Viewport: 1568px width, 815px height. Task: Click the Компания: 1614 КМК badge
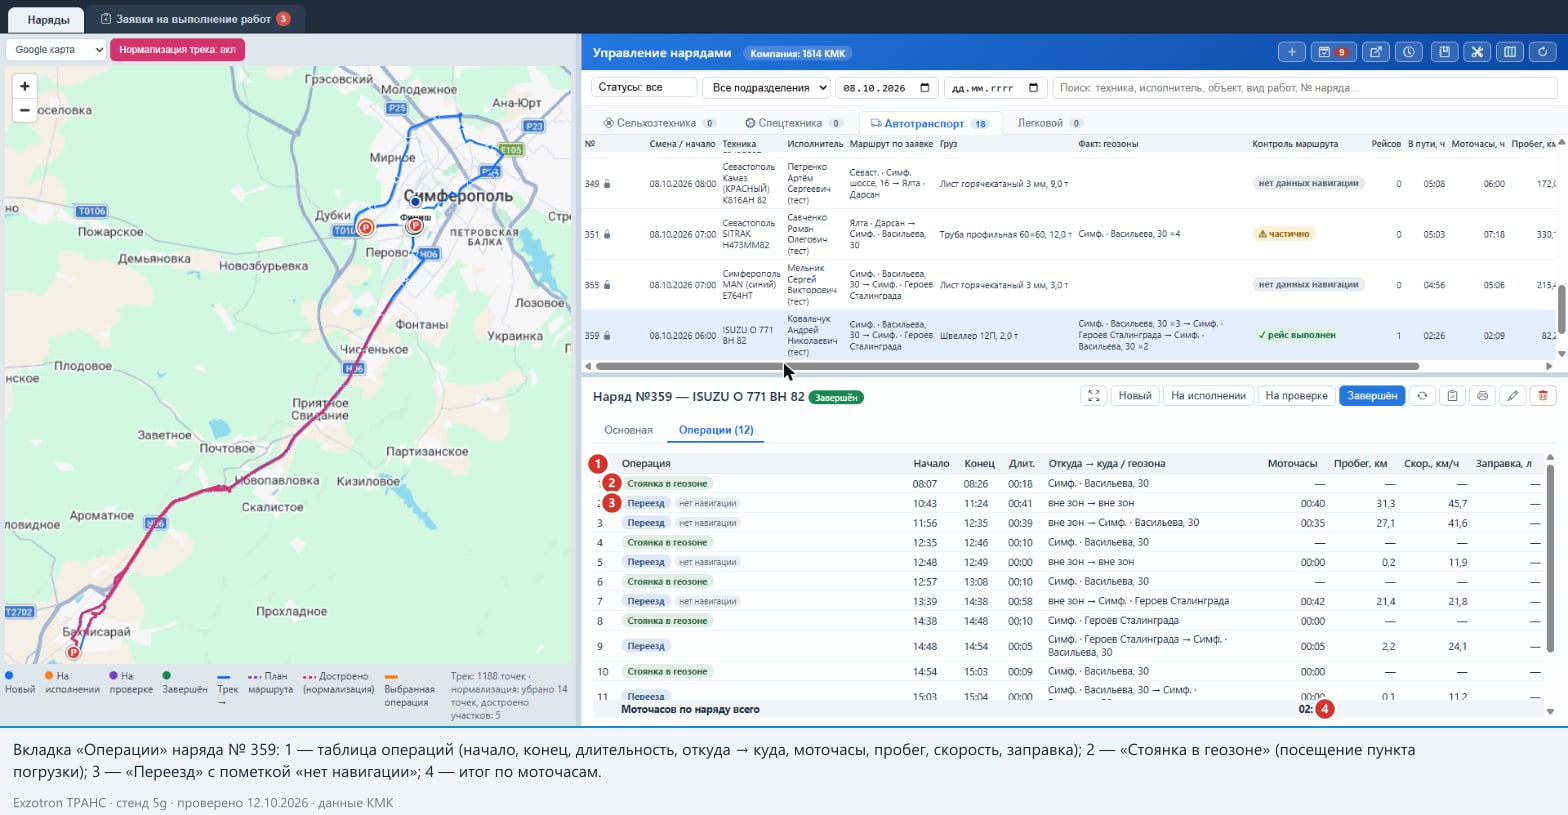pyautogui.click(x=799, y=53)
